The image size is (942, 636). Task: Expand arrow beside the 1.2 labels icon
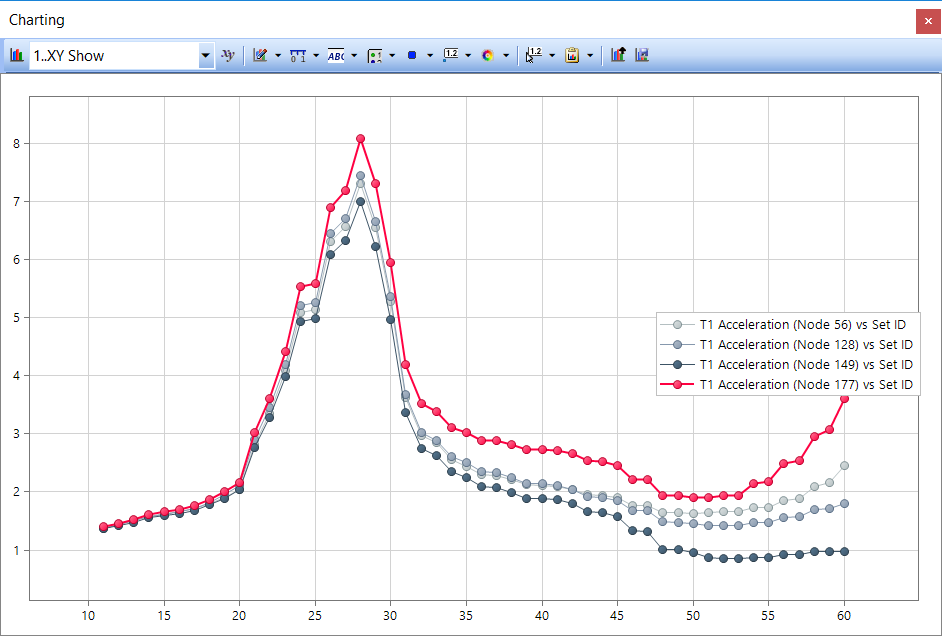coord(468,56)
